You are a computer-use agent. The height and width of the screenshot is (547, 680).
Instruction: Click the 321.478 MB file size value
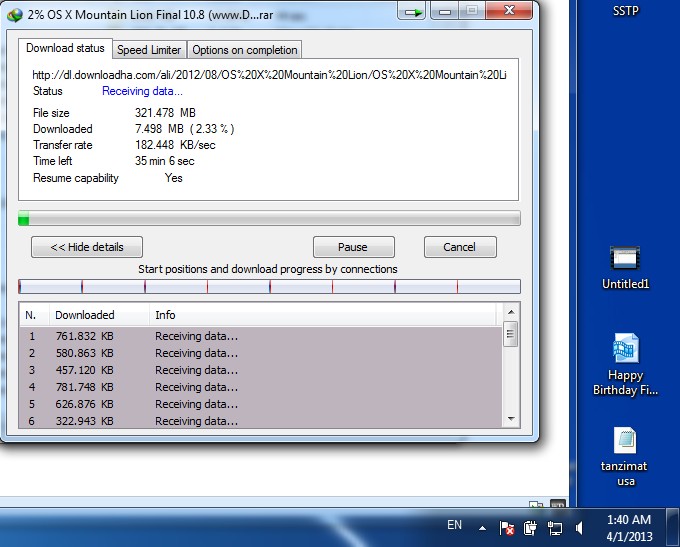(165, 113)
